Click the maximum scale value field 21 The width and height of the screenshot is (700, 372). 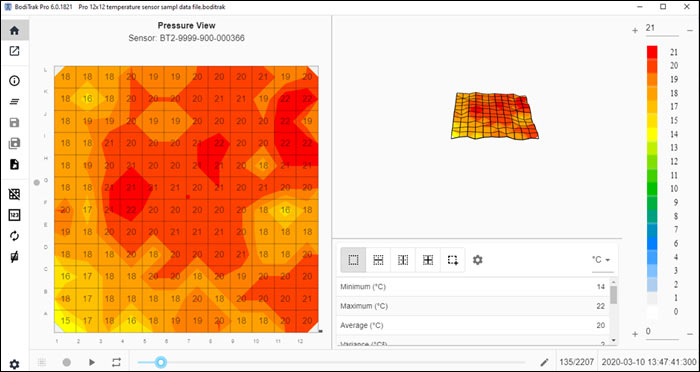662,29
